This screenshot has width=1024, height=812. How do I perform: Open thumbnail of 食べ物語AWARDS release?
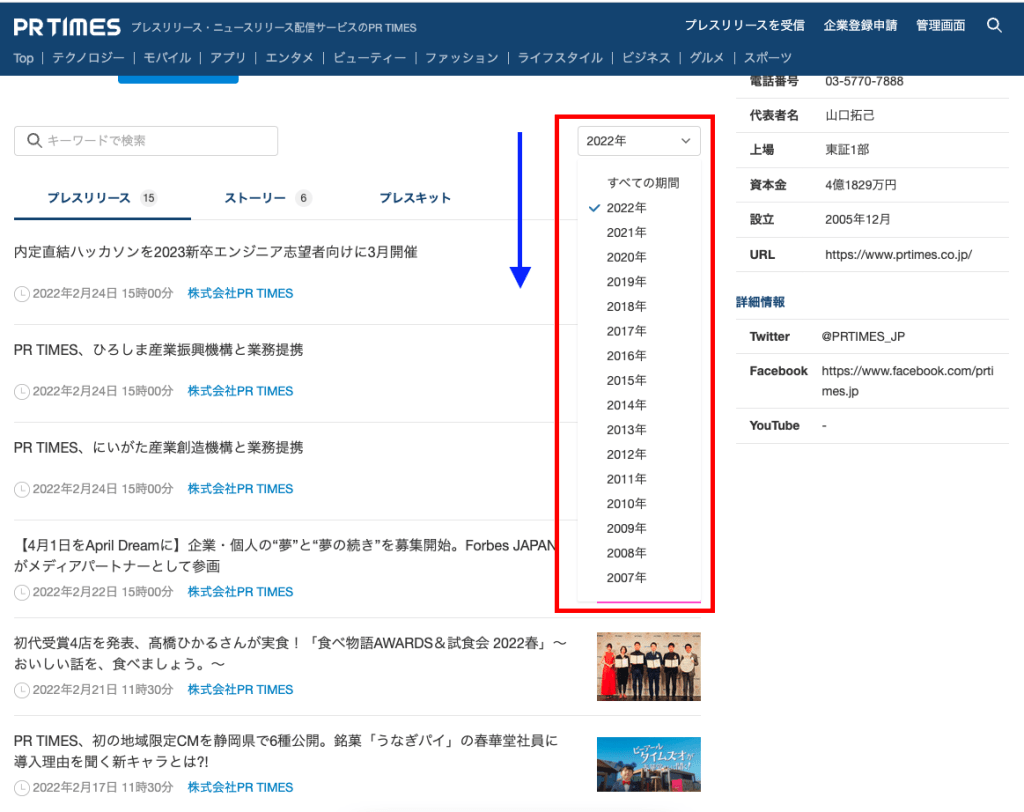pyautogui.click(x=648, y=666)
